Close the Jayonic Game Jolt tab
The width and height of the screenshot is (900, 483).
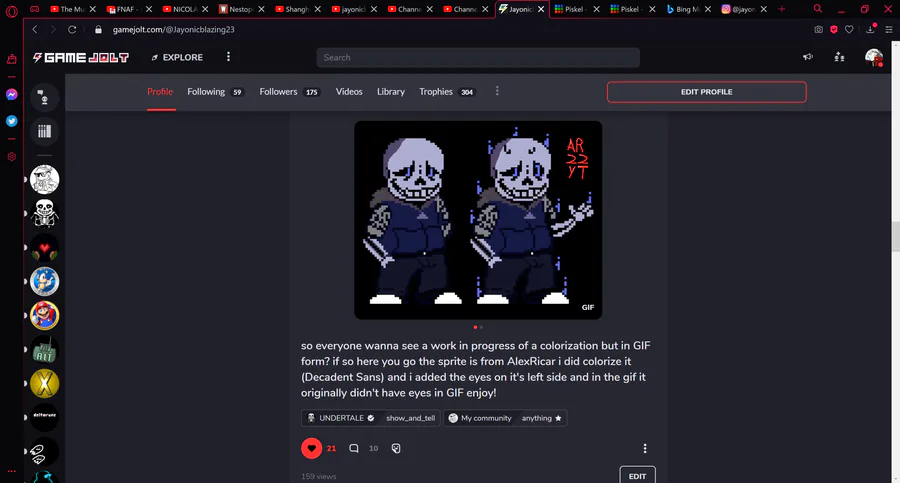point(541,9)
